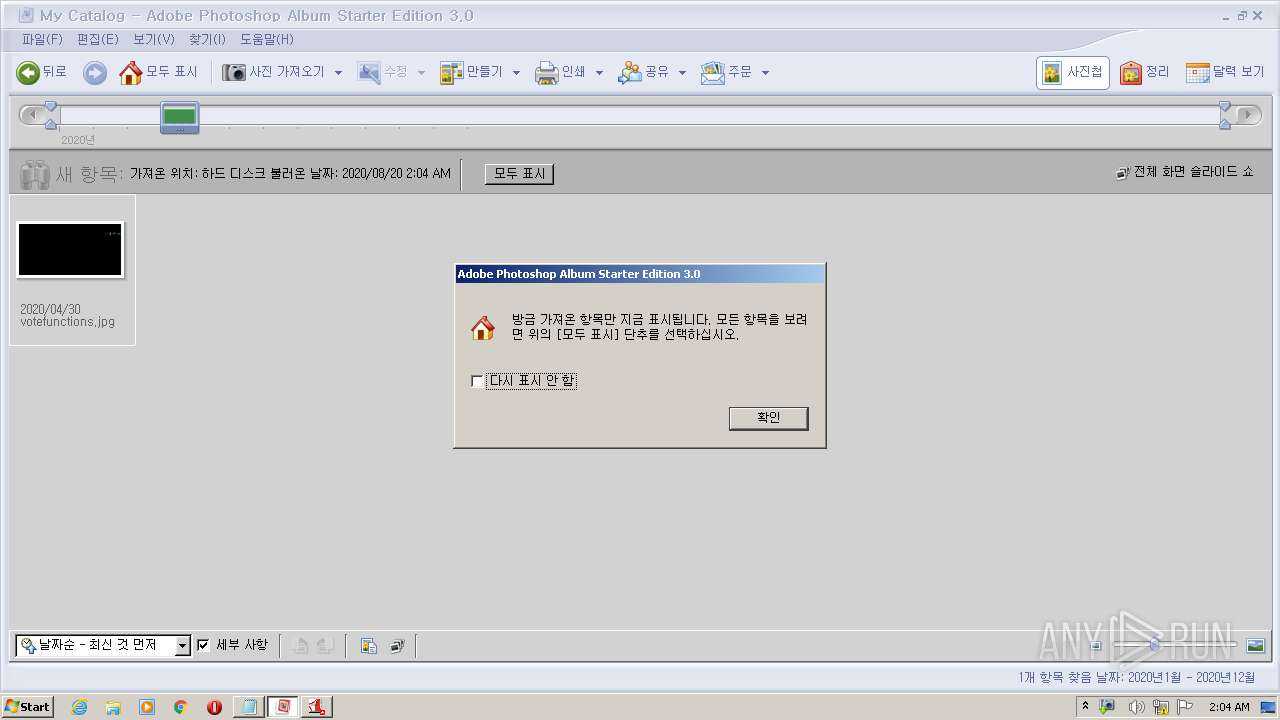Open Windows Media Player taskbar icon
Screen dimensions: 1280x720
147,707
